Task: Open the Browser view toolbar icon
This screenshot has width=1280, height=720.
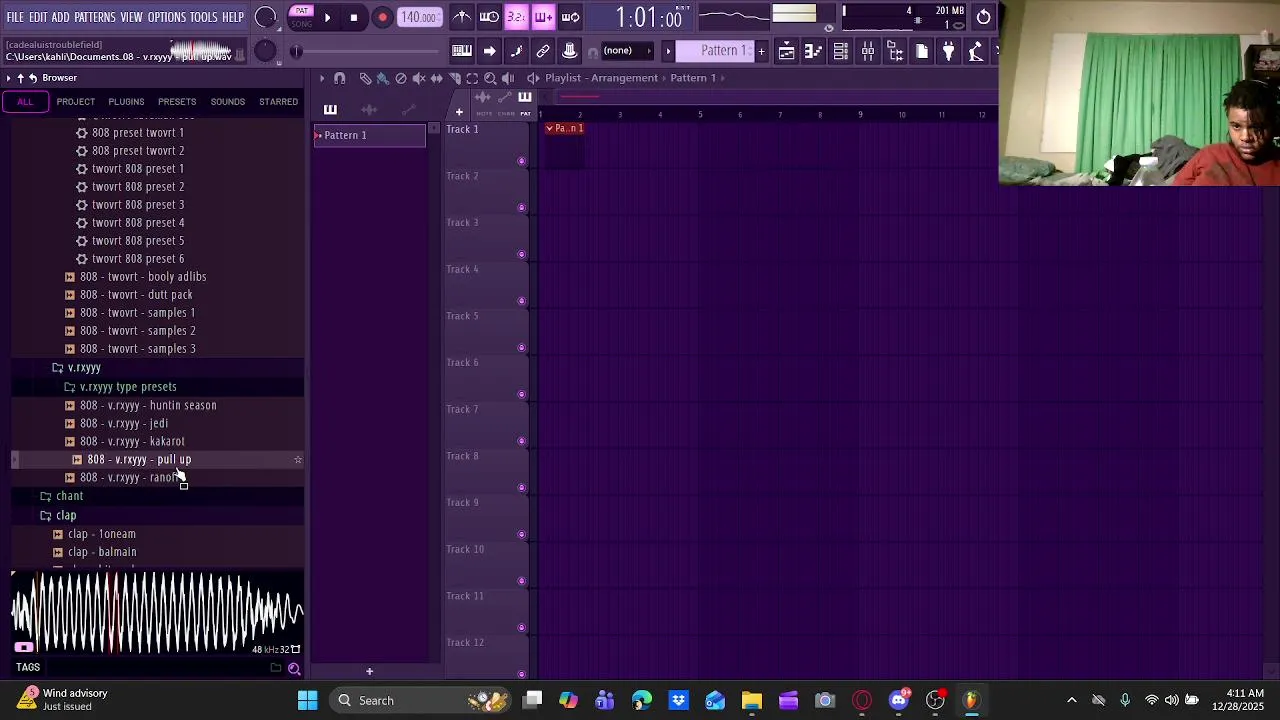Action: coord(895,51)
